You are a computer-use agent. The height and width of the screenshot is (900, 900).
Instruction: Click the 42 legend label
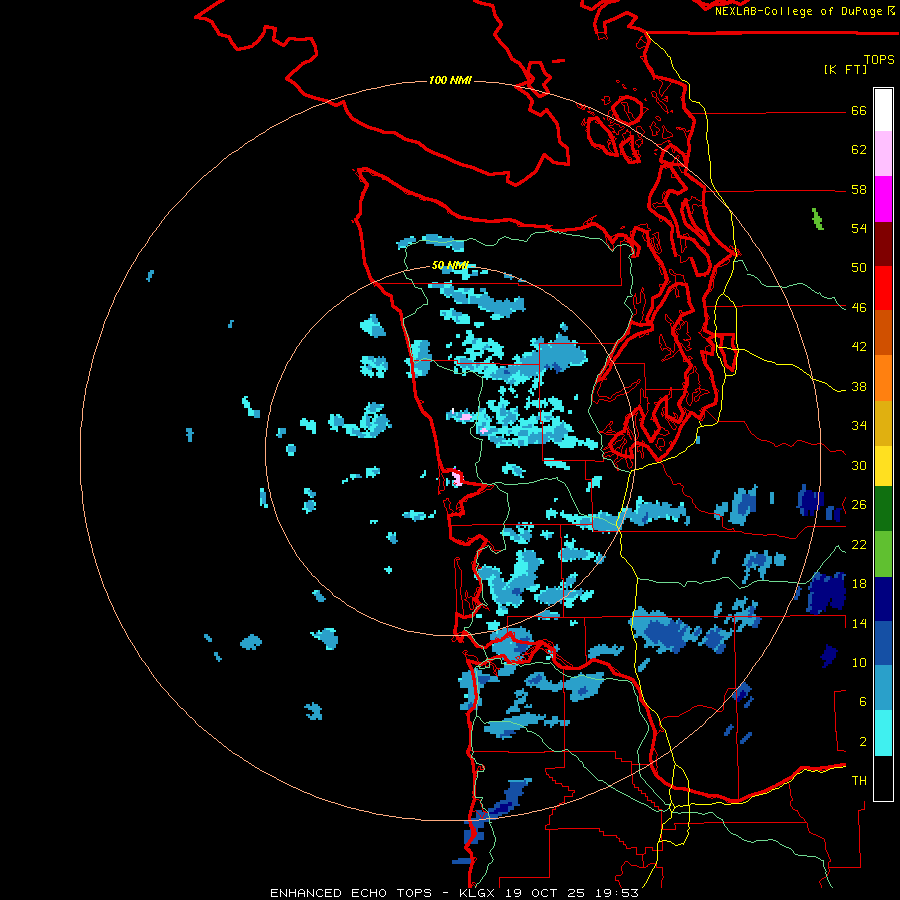click(x=859, y=347)
